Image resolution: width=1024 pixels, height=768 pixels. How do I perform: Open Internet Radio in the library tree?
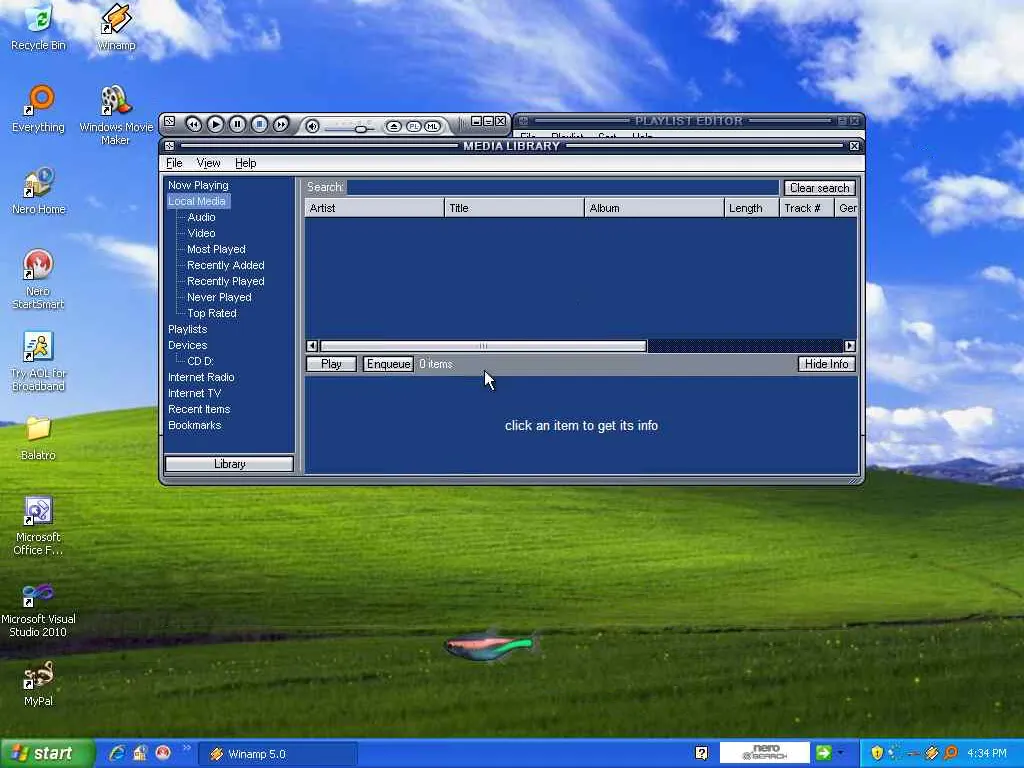[201, 377]
